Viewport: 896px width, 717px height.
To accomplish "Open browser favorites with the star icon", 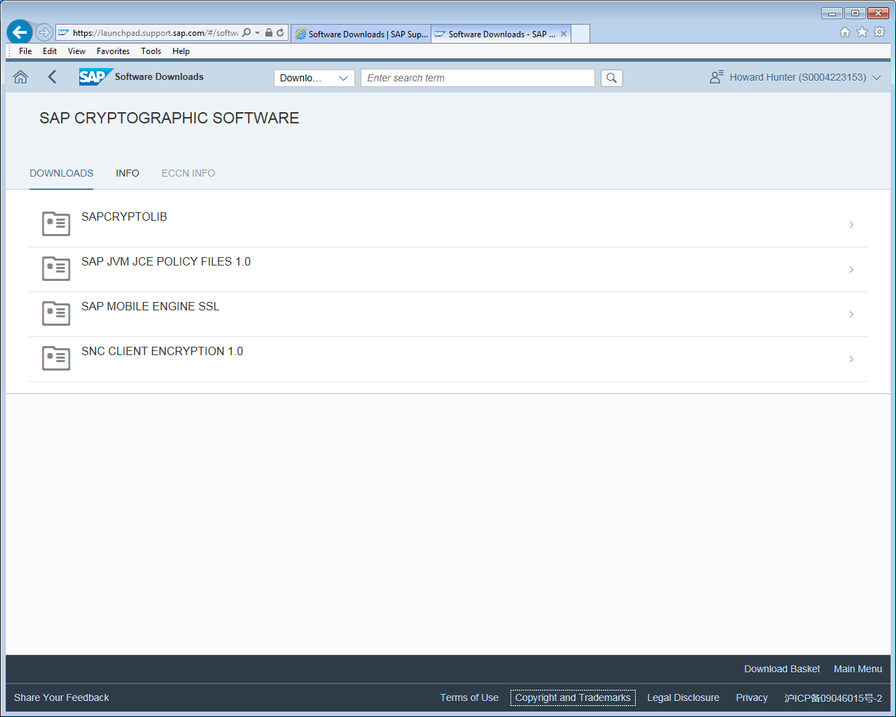I will (x=861, y=32).
